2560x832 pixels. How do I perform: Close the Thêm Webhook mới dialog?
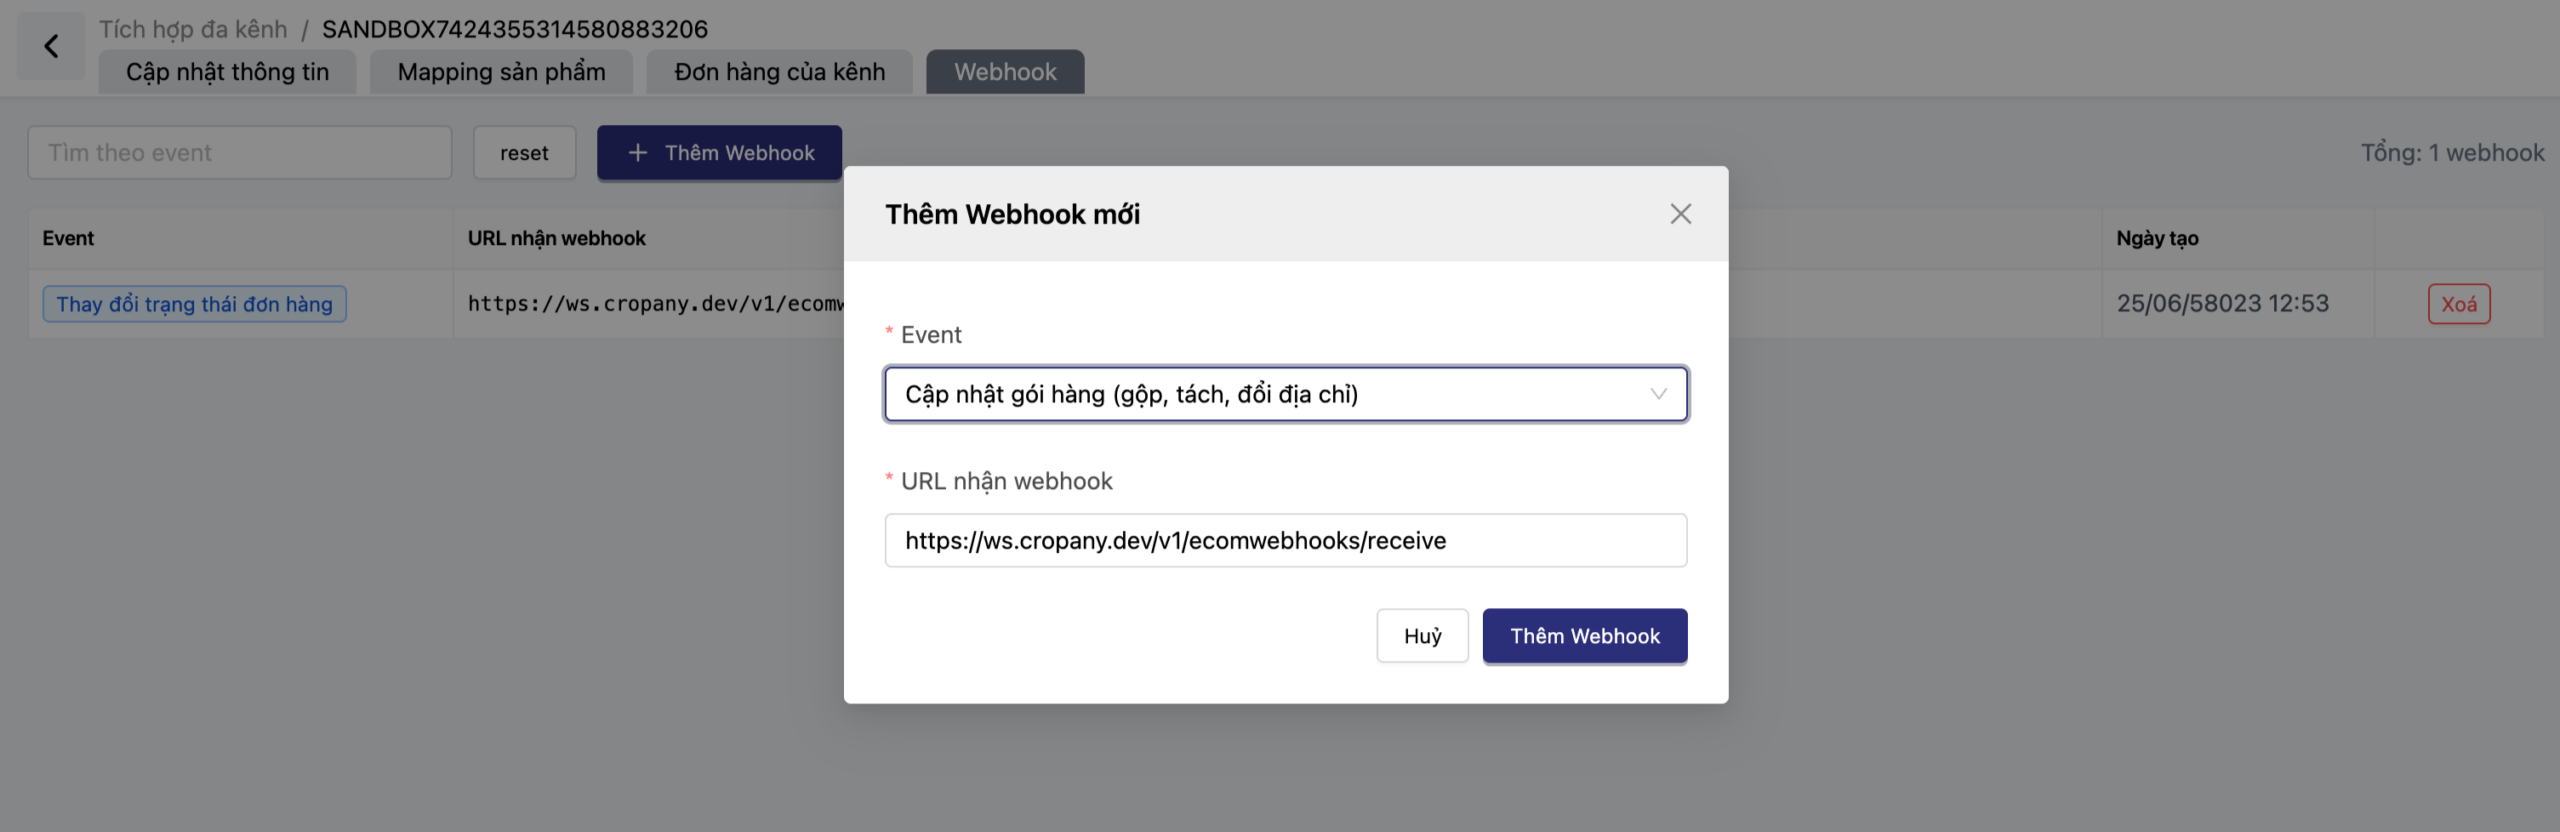pyautogui.click(x=1680, y=214)
